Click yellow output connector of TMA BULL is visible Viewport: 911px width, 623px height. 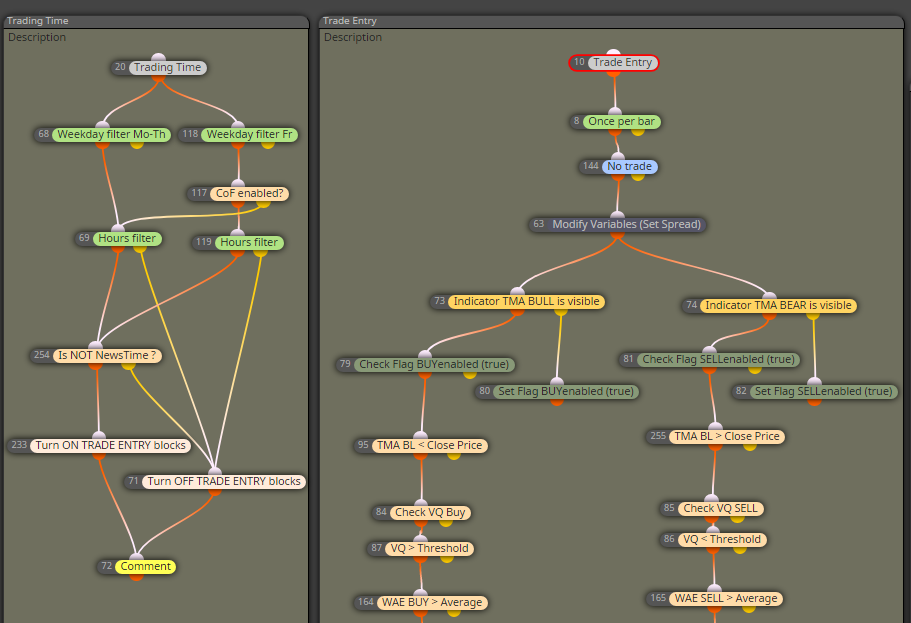pyautogui.click(x=561, y=312)
